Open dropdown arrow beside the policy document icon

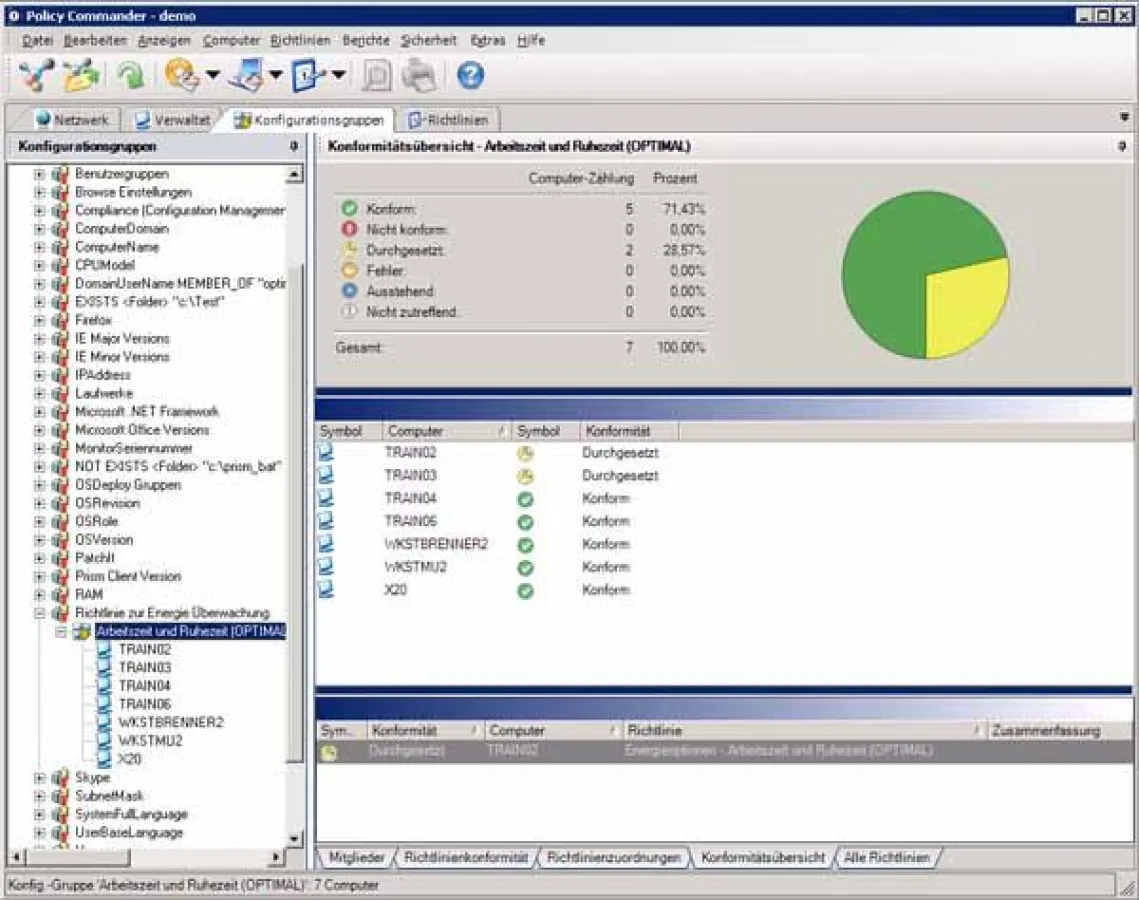340,76
